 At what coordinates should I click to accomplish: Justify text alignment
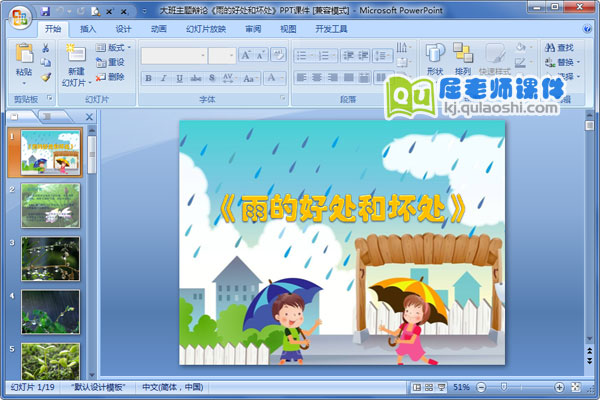tap(349, 78)
